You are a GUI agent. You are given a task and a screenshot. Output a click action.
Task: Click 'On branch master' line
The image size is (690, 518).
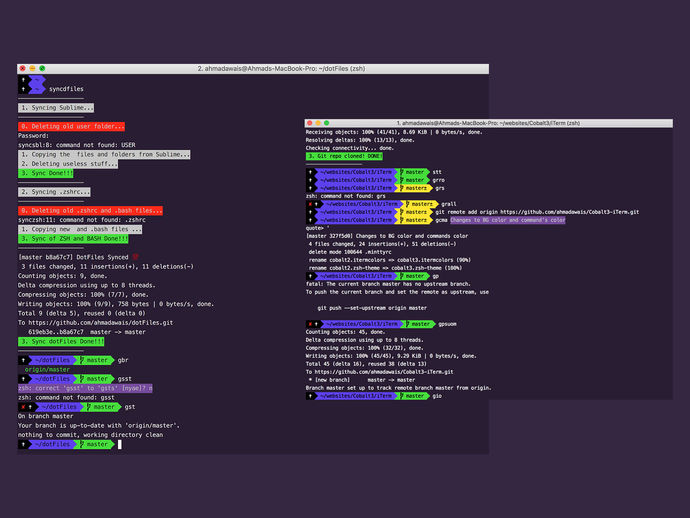point(45,416)
